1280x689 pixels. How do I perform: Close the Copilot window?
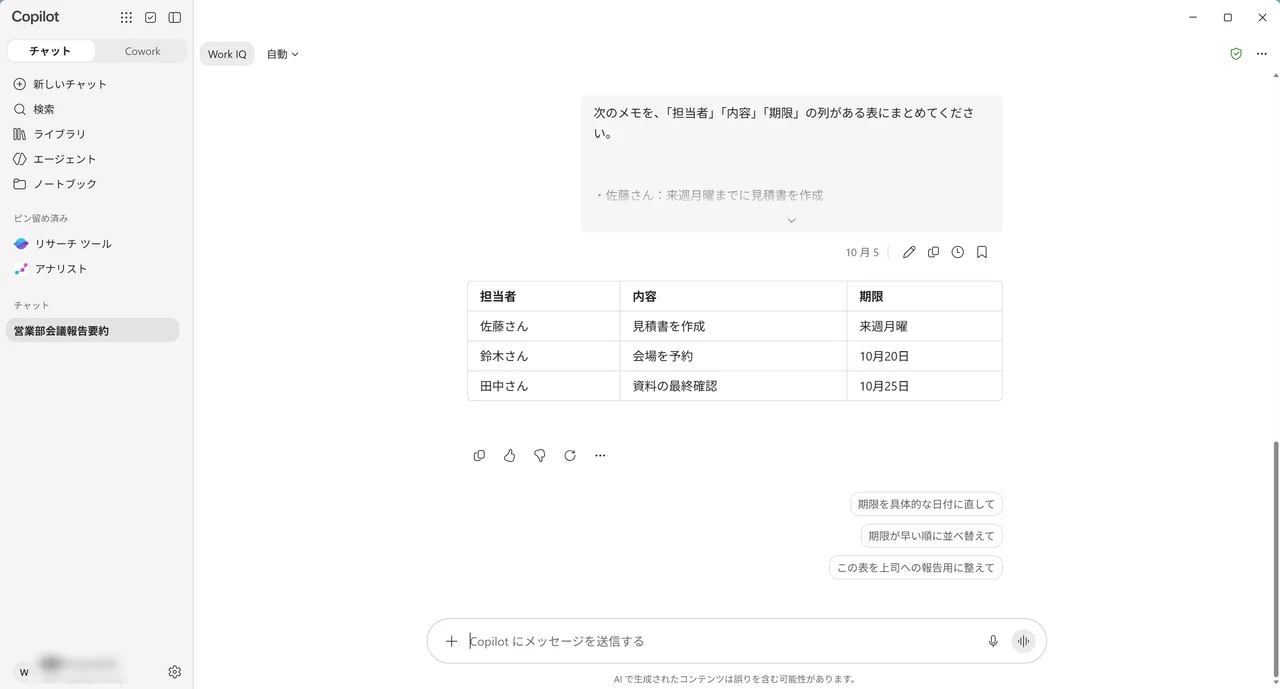[x=1262, y=17]
